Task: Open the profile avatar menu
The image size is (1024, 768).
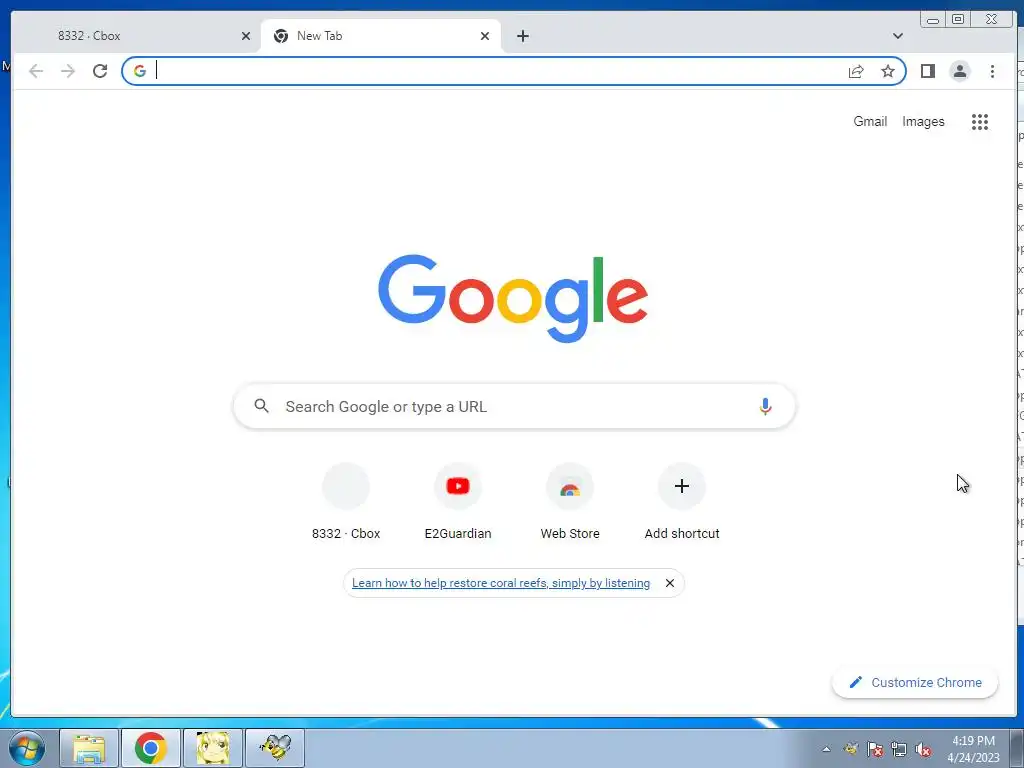Action: click(x=959, y=71)
